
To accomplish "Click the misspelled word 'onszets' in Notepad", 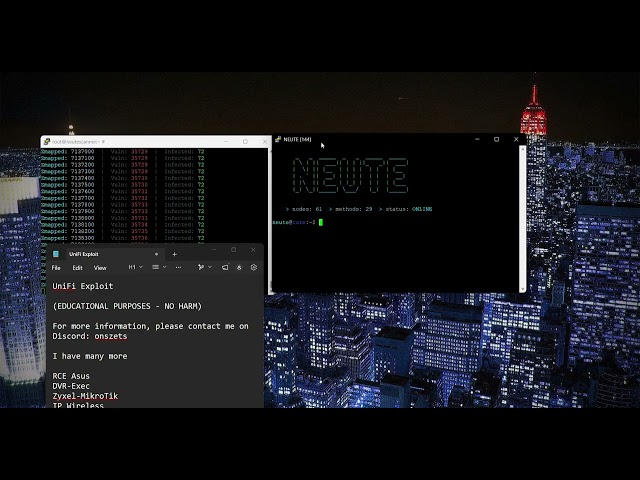I will pos(111,336).
